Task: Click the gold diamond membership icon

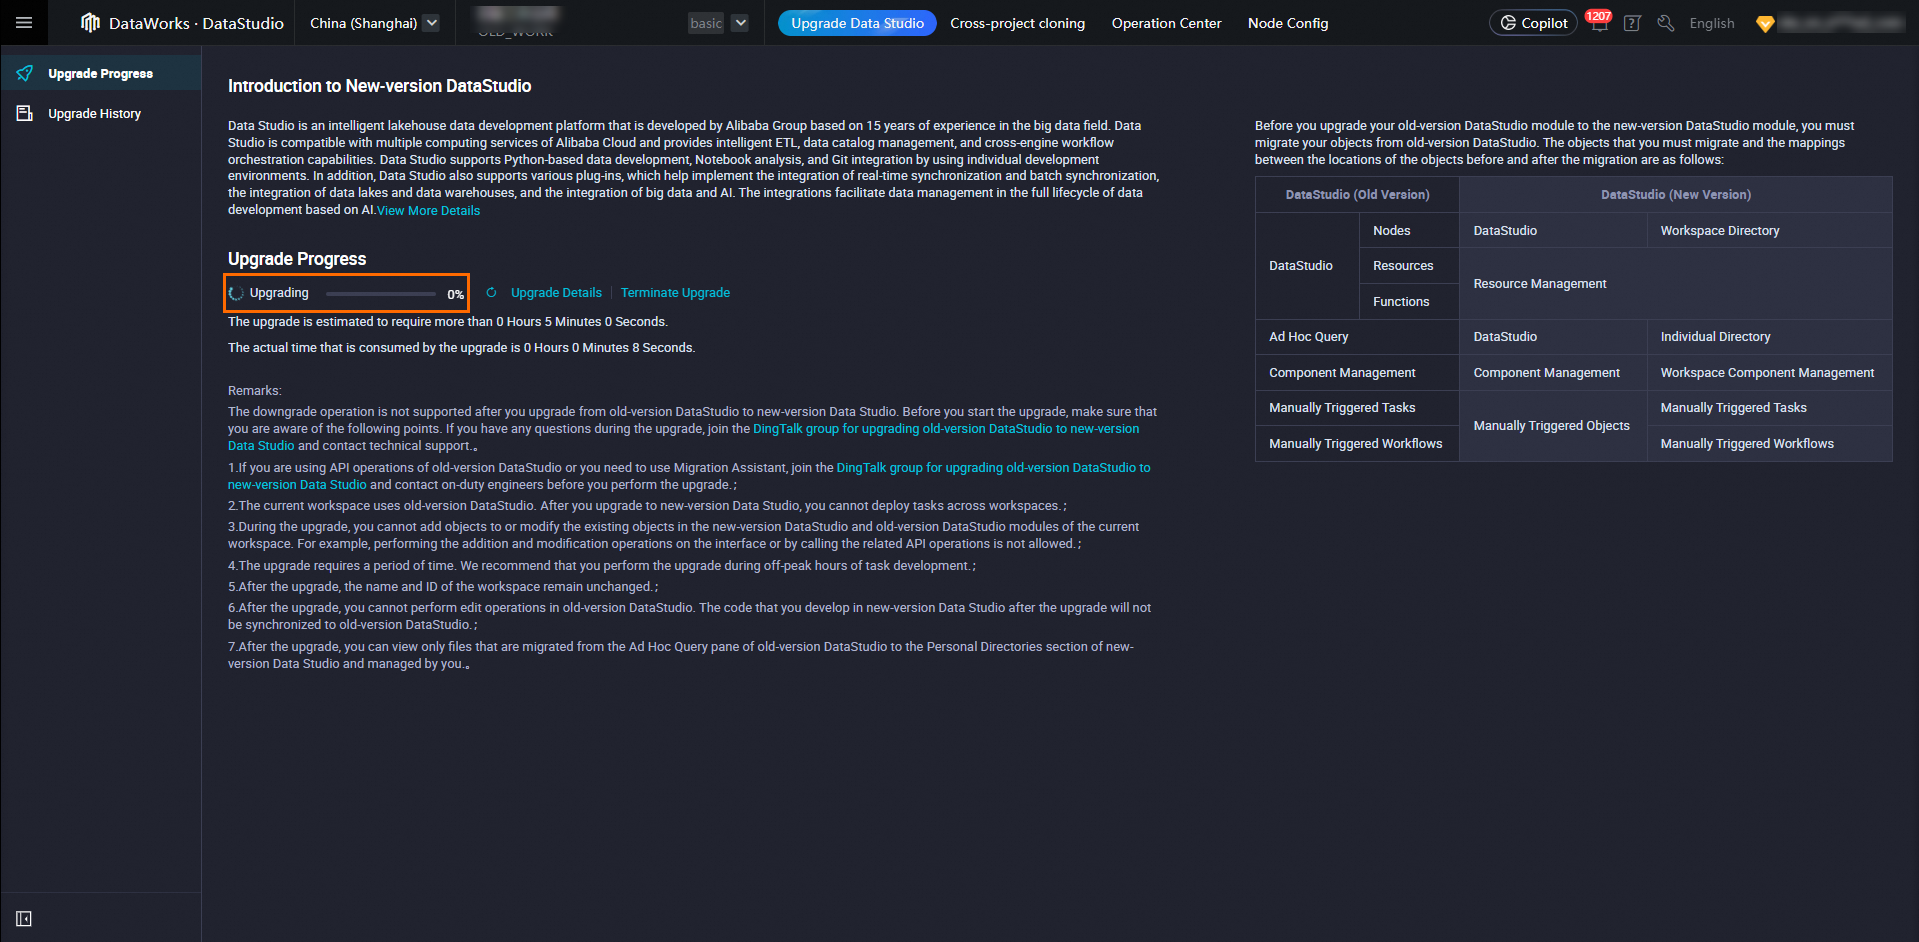Action: pyautogui.click(x=1765, y=23)
